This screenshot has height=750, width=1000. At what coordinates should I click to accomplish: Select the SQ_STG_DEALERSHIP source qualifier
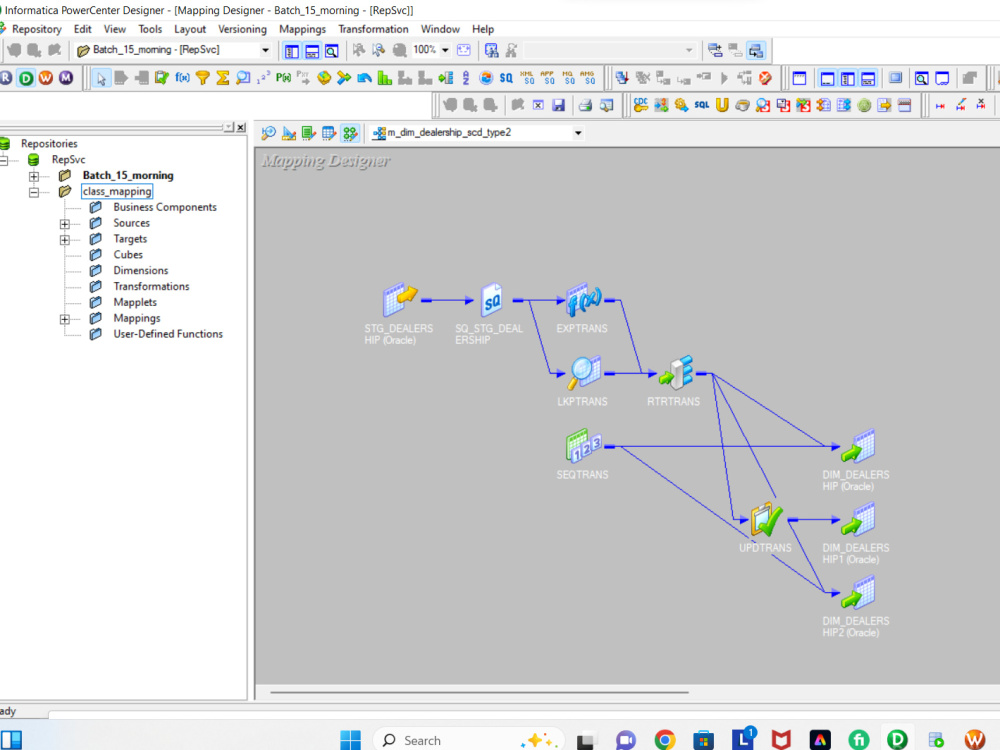491,300
